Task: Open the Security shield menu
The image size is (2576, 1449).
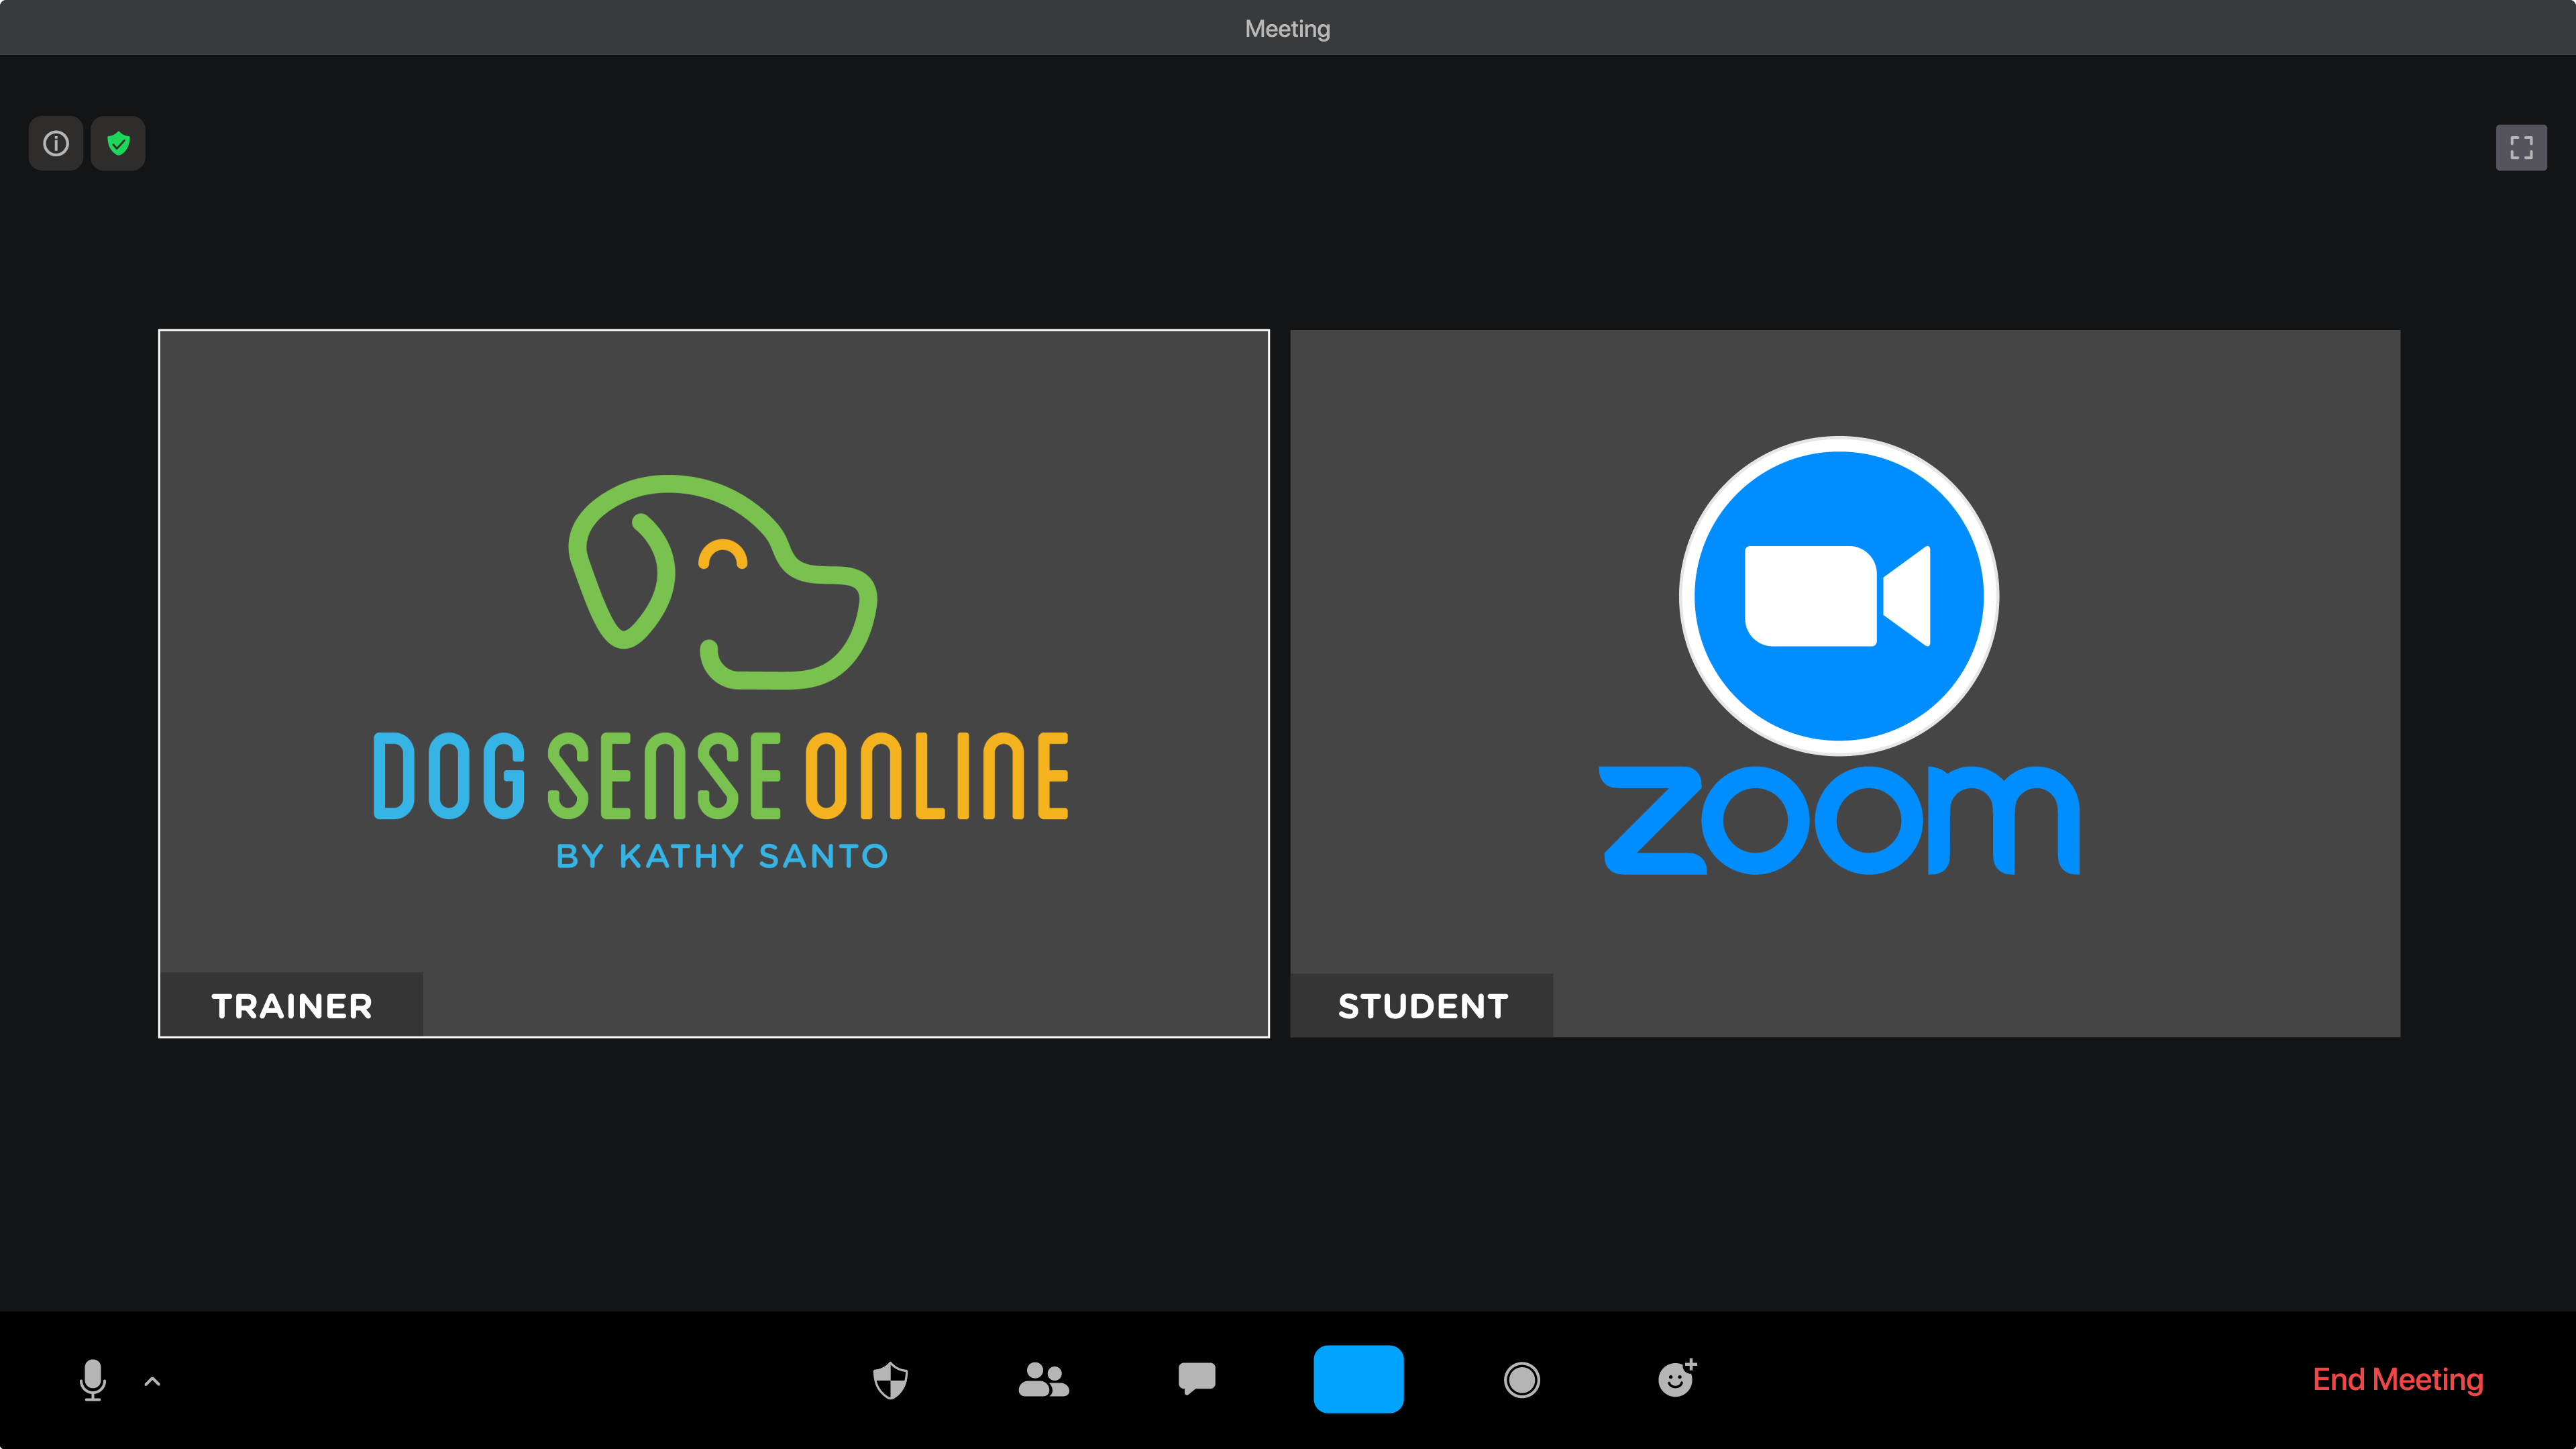Action: coord(890,1380)
